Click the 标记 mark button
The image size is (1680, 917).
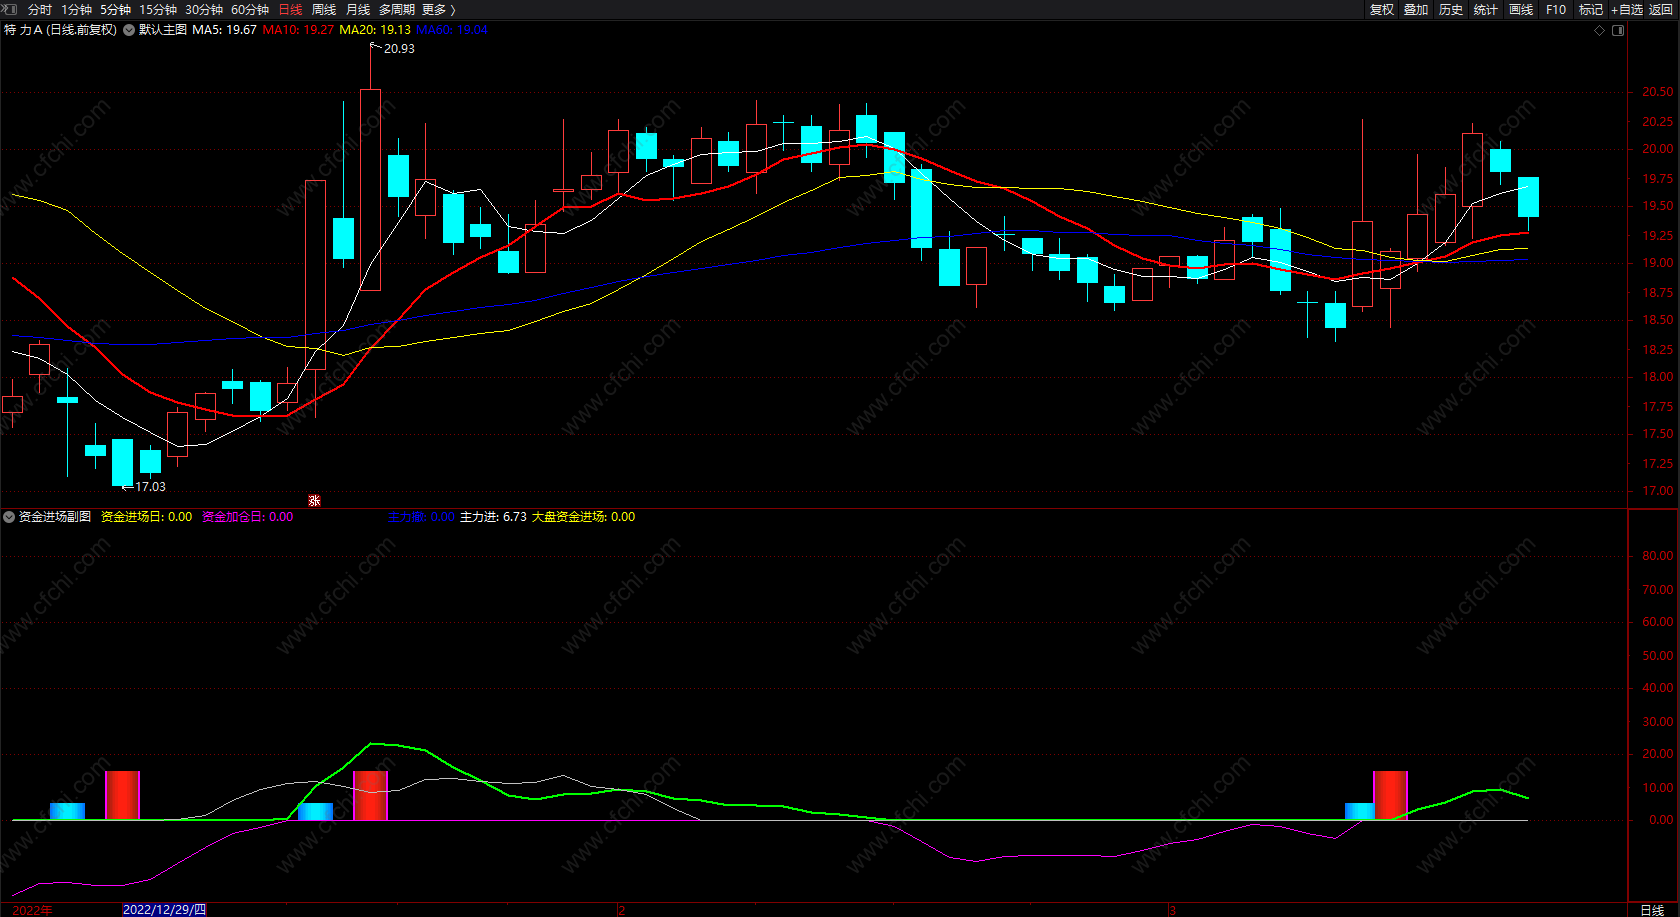1591,10
